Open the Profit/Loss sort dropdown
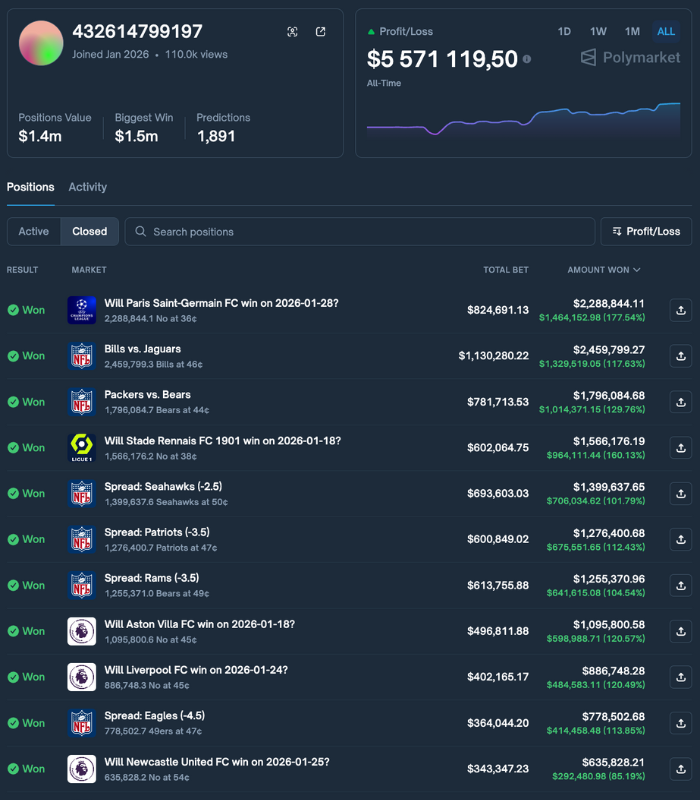Screen dimensions: 700x800 [646, 232]
